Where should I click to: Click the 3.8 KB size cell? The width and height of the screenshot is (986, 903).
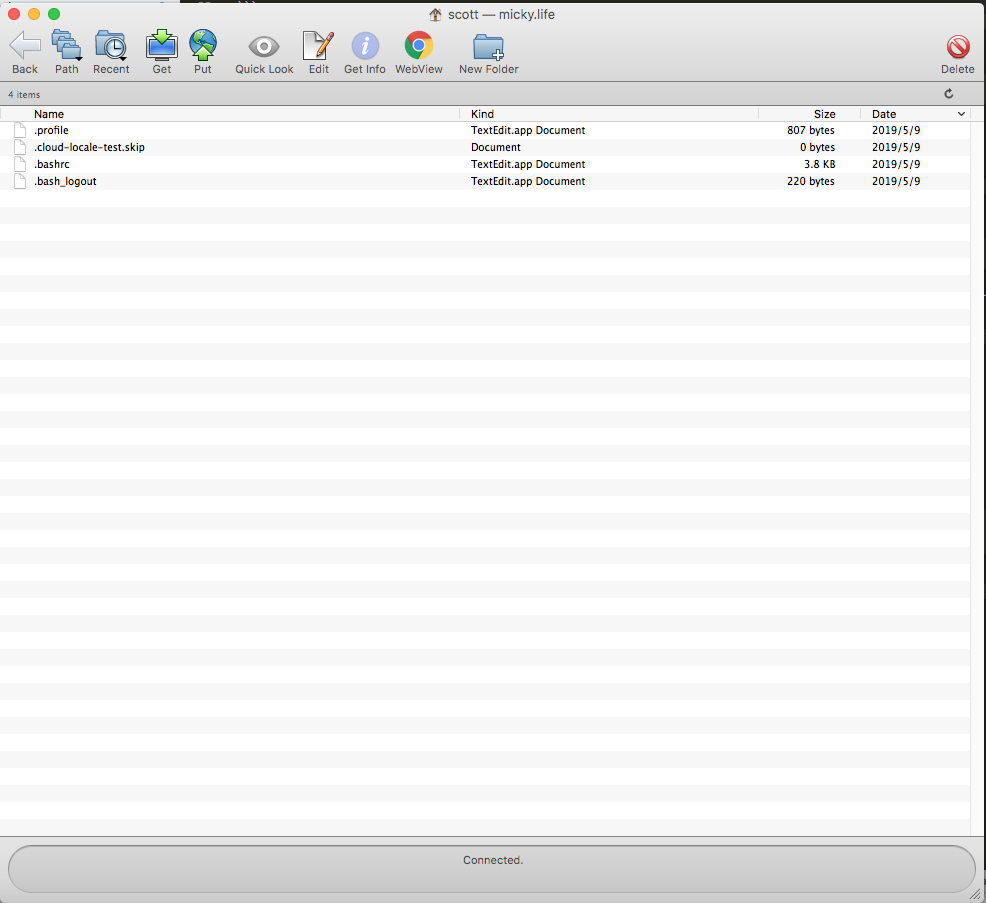tap(819, 164)
